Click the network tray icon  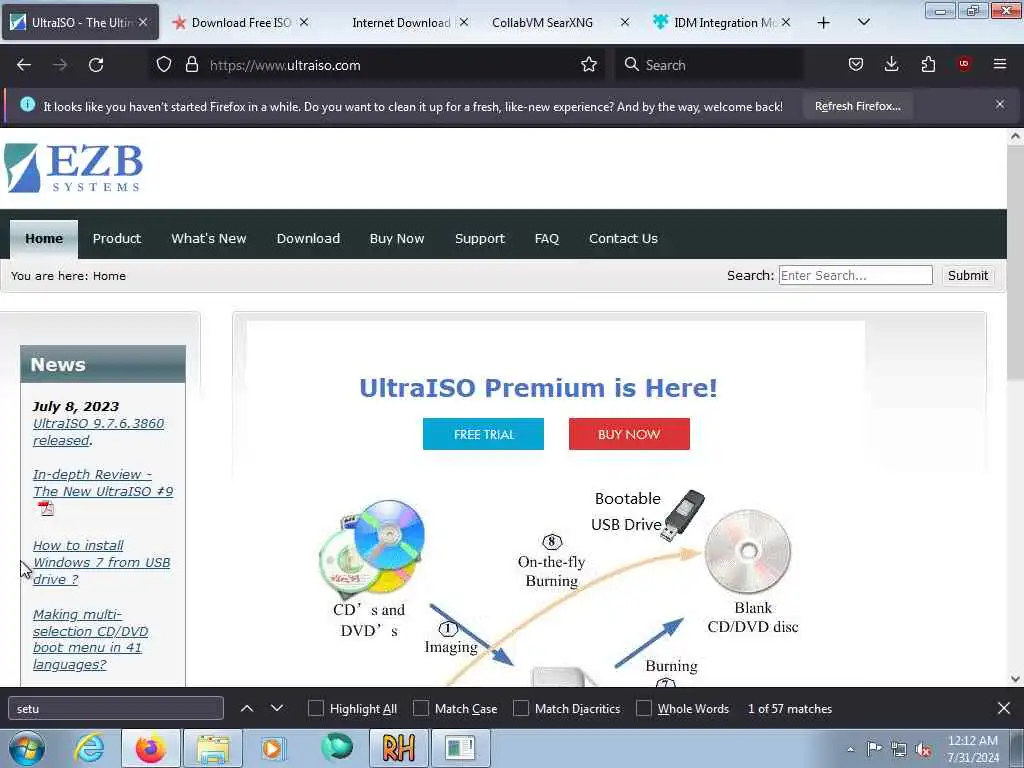pyautogui.click(x=899, y=750)
